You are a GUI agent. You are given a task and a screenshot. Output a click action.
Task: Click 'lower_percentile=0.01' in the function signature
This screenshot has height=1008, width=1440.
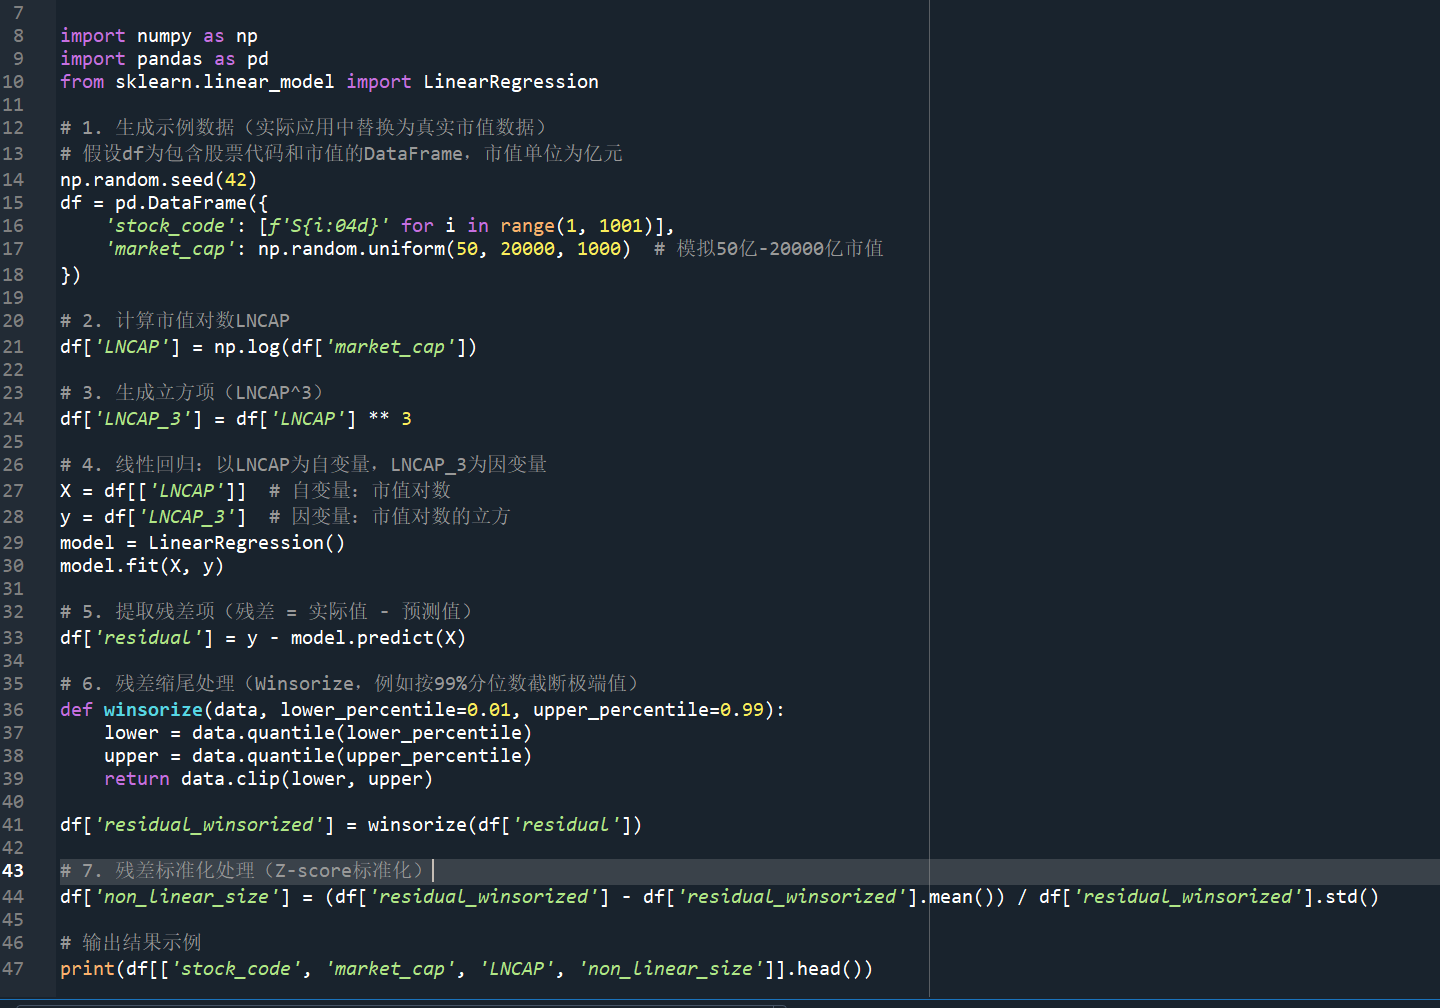click(395, 710)
